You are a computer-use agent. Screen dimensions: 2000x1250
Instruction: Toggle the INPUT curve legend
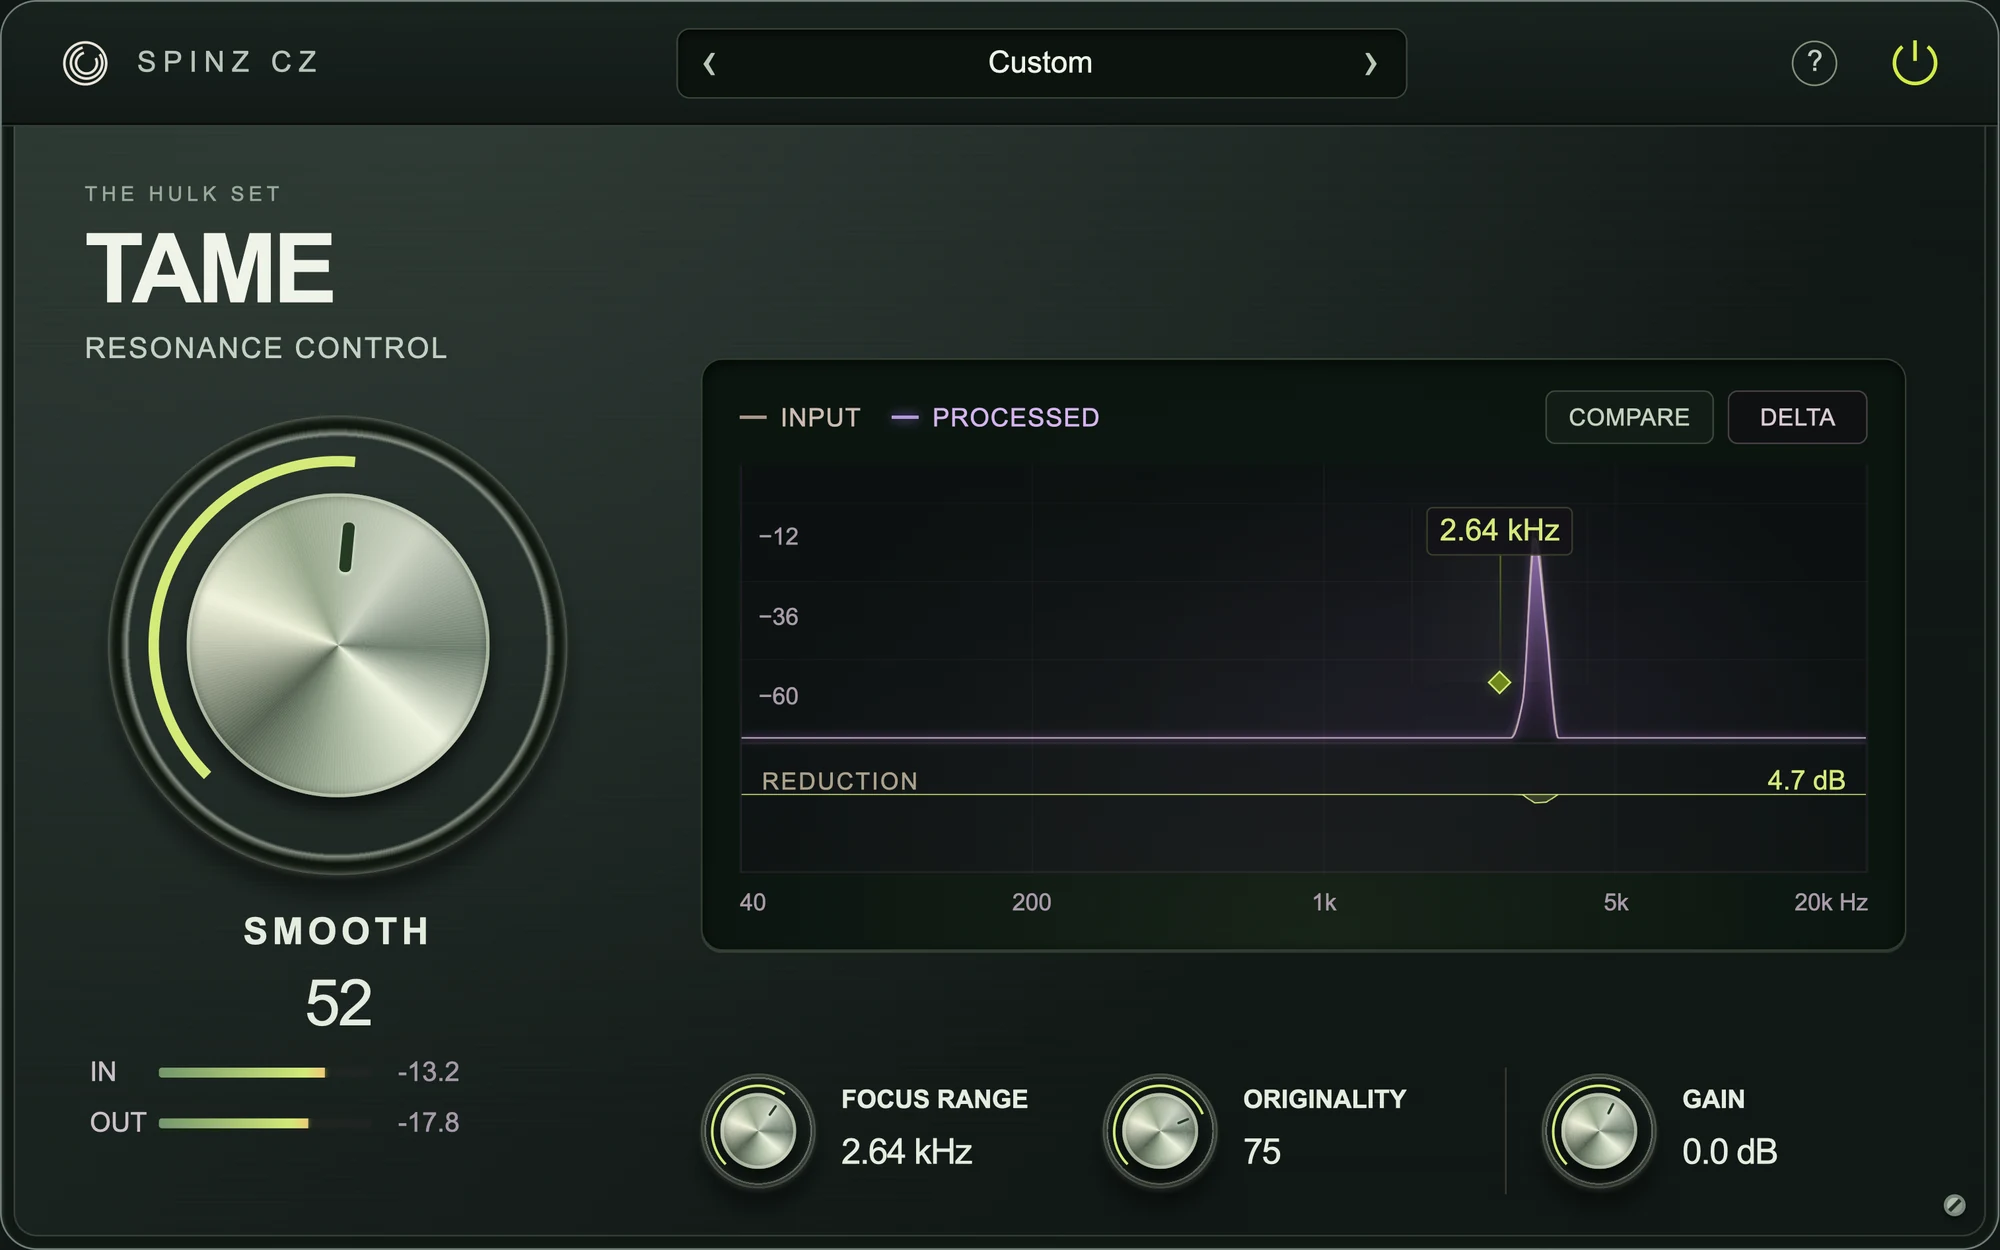tap(800, 417)
